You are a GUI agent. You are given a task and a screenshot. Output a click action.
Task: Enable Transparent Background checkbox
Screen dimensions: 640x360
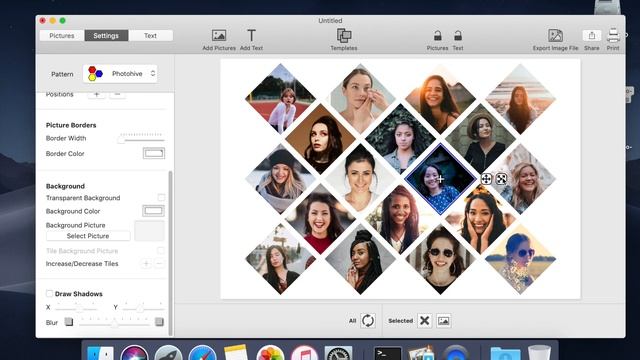[161, 198]
